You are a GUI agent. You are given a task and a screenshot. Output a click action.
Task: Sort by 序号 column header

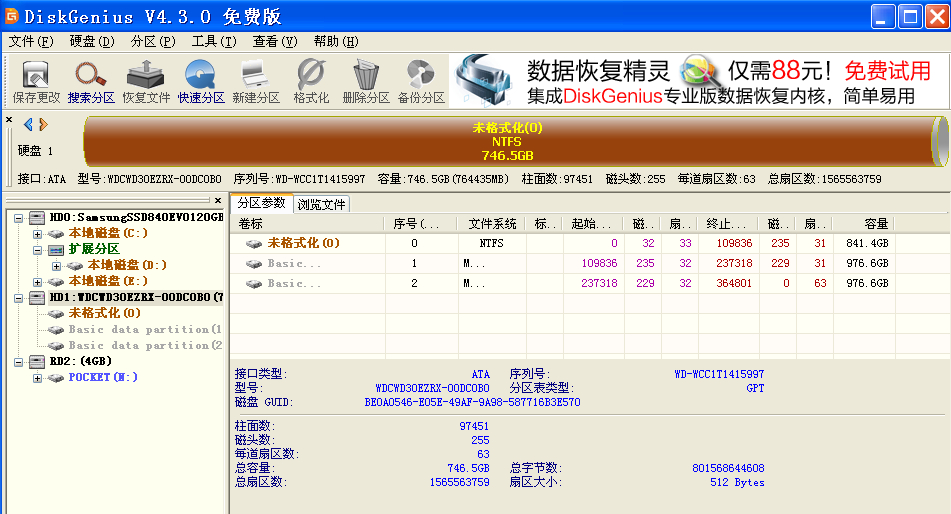pos(421,224)
